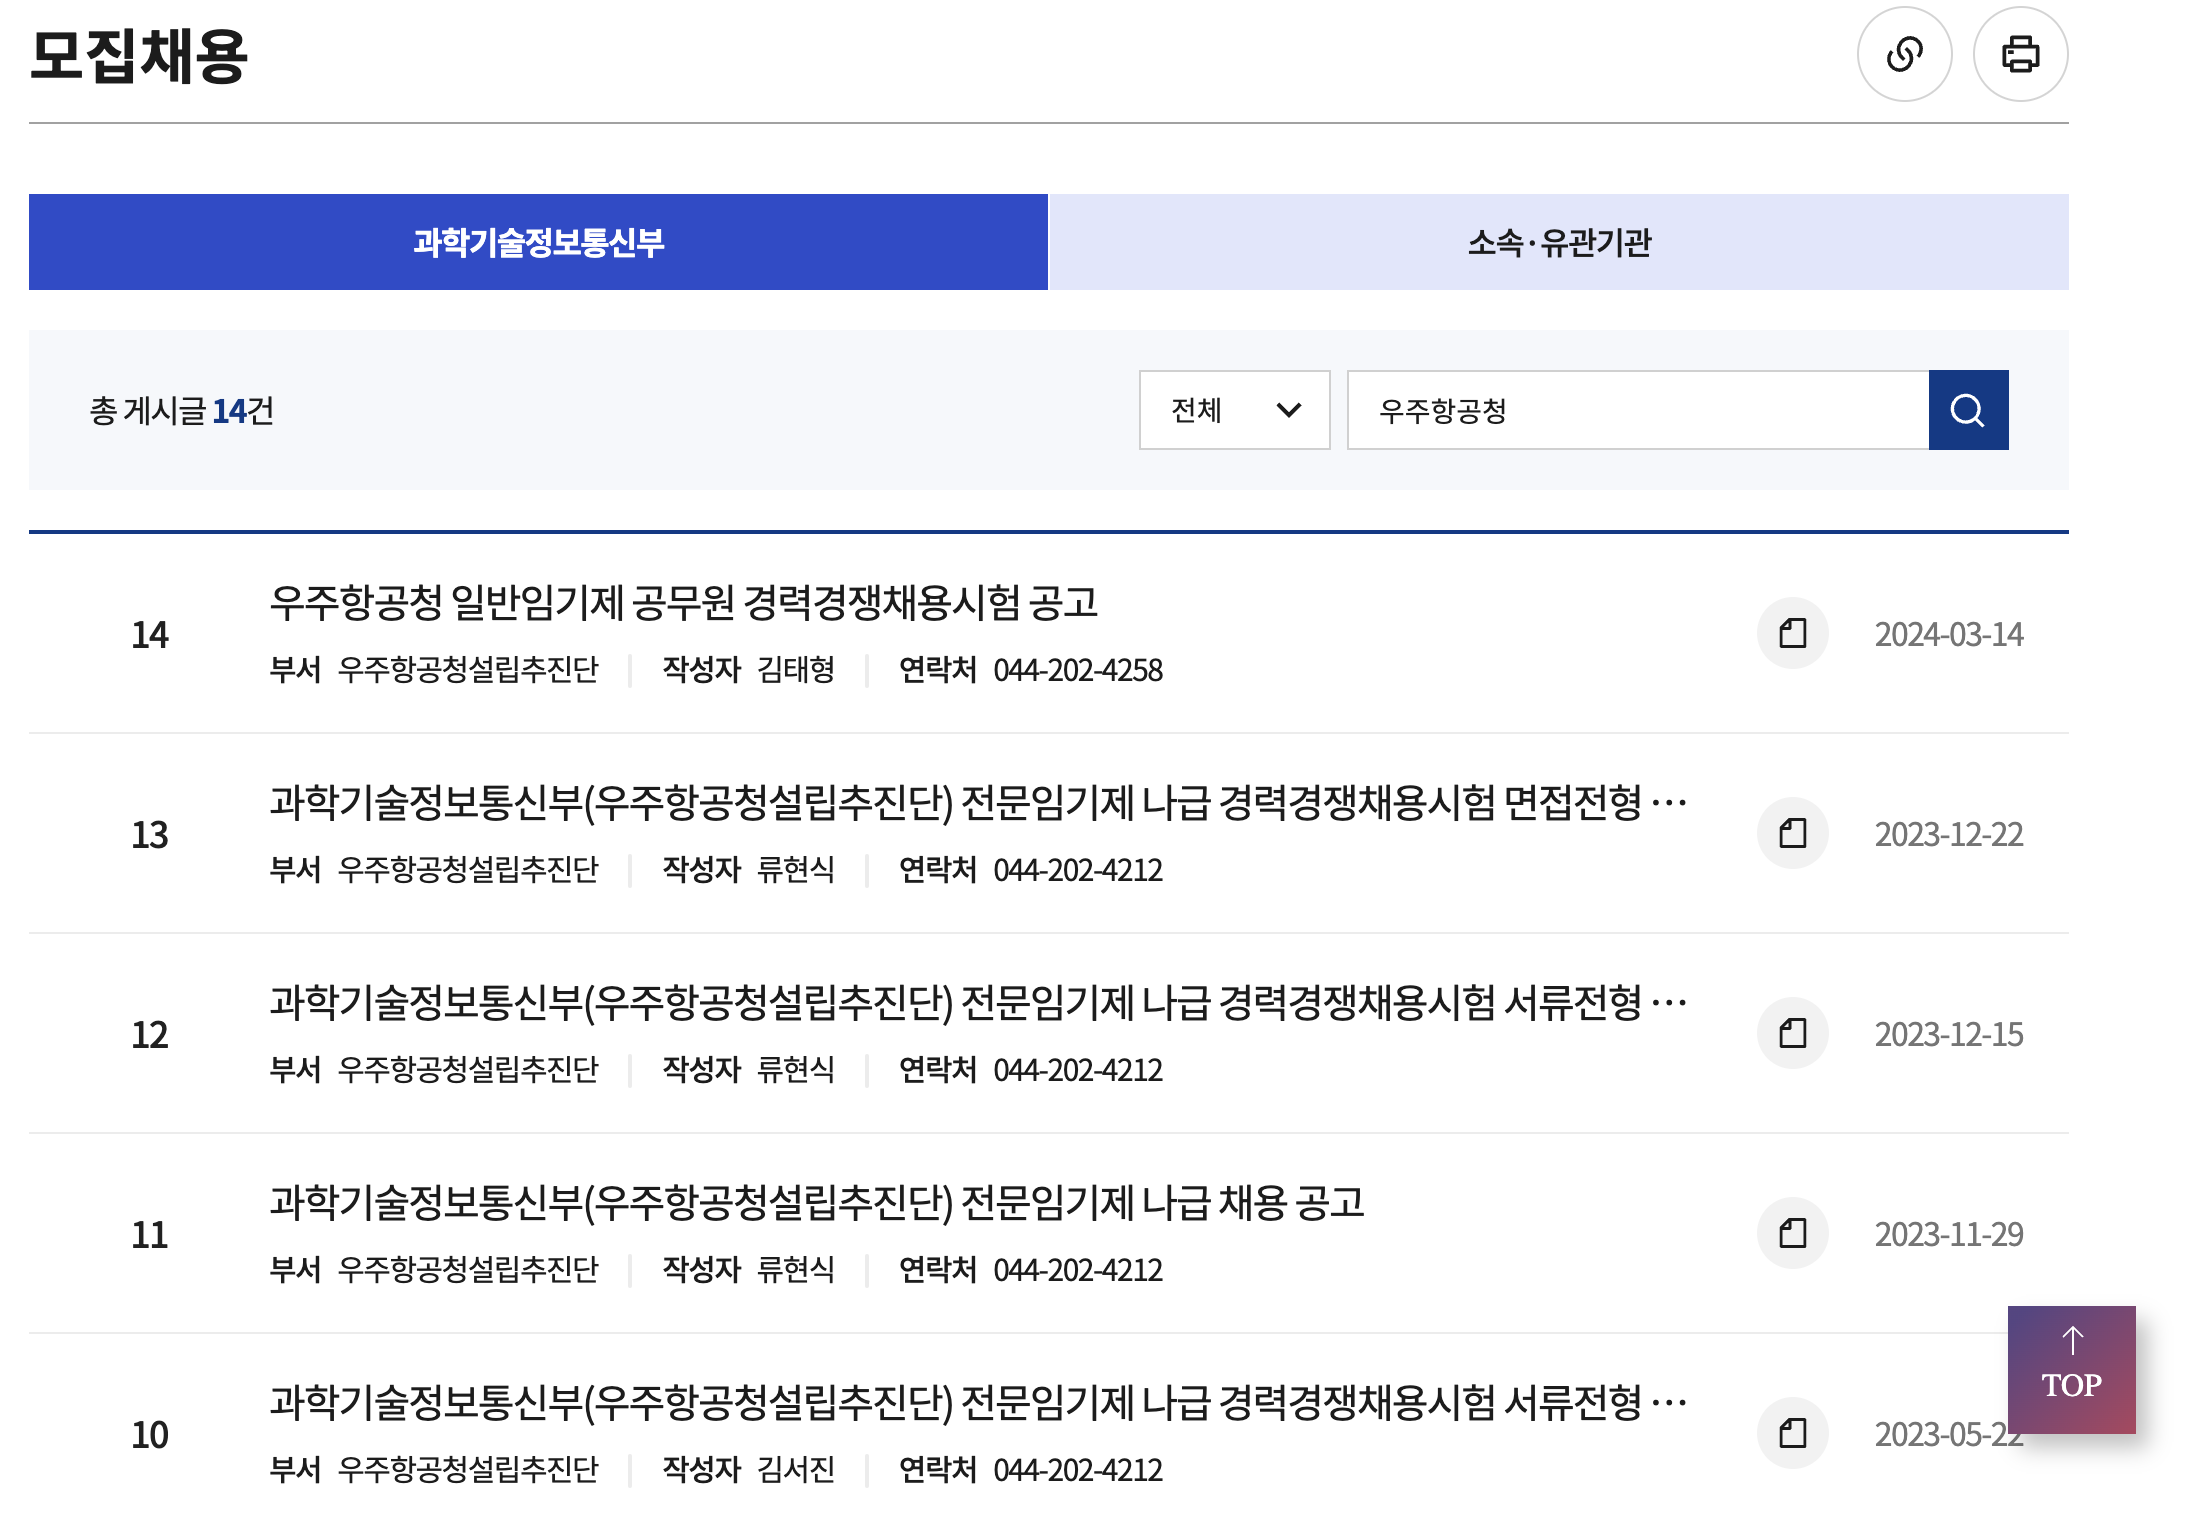Open post 13 면접전형 announcement
The height and width of the screenshot is (1532, 2190).
(x=977, y=802)
